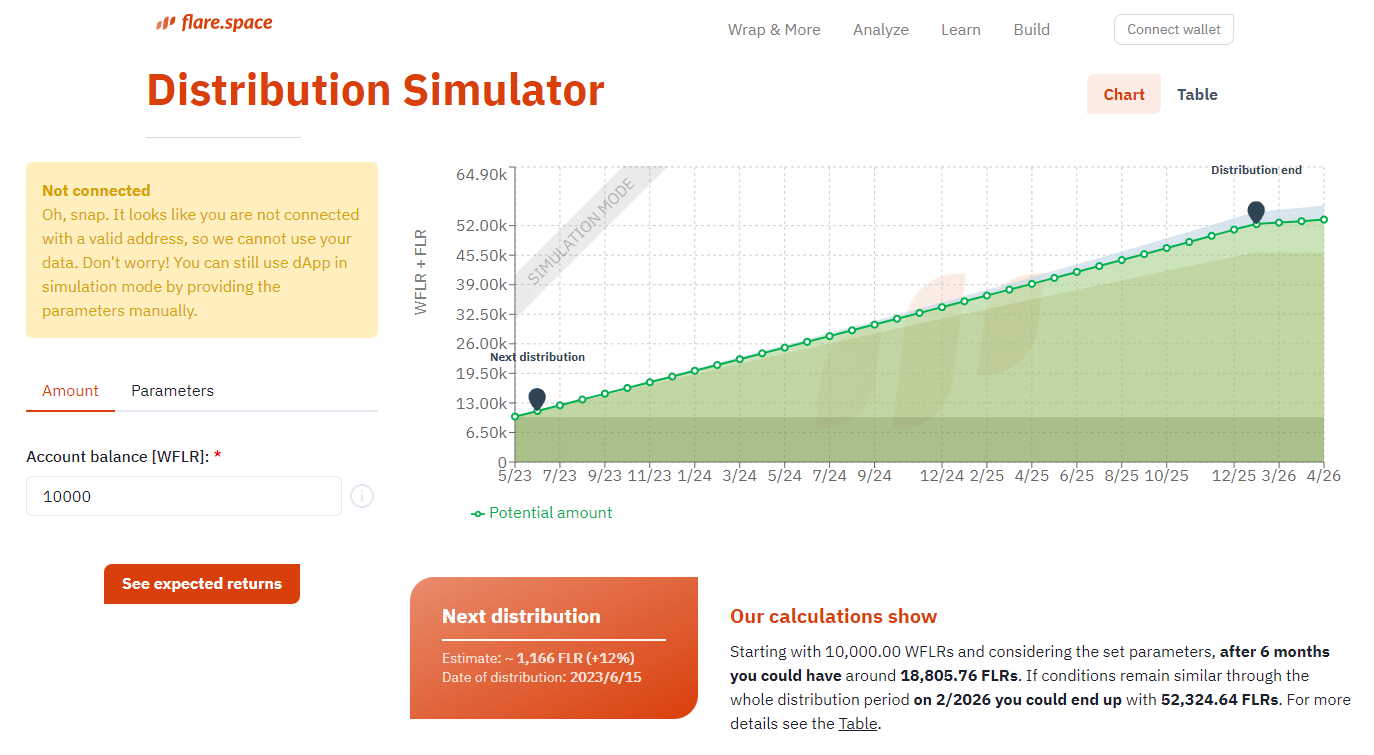The height and width of the screenshot is (755, 1374).
Task: Click the account balance info icon
Action: point(362,496)
